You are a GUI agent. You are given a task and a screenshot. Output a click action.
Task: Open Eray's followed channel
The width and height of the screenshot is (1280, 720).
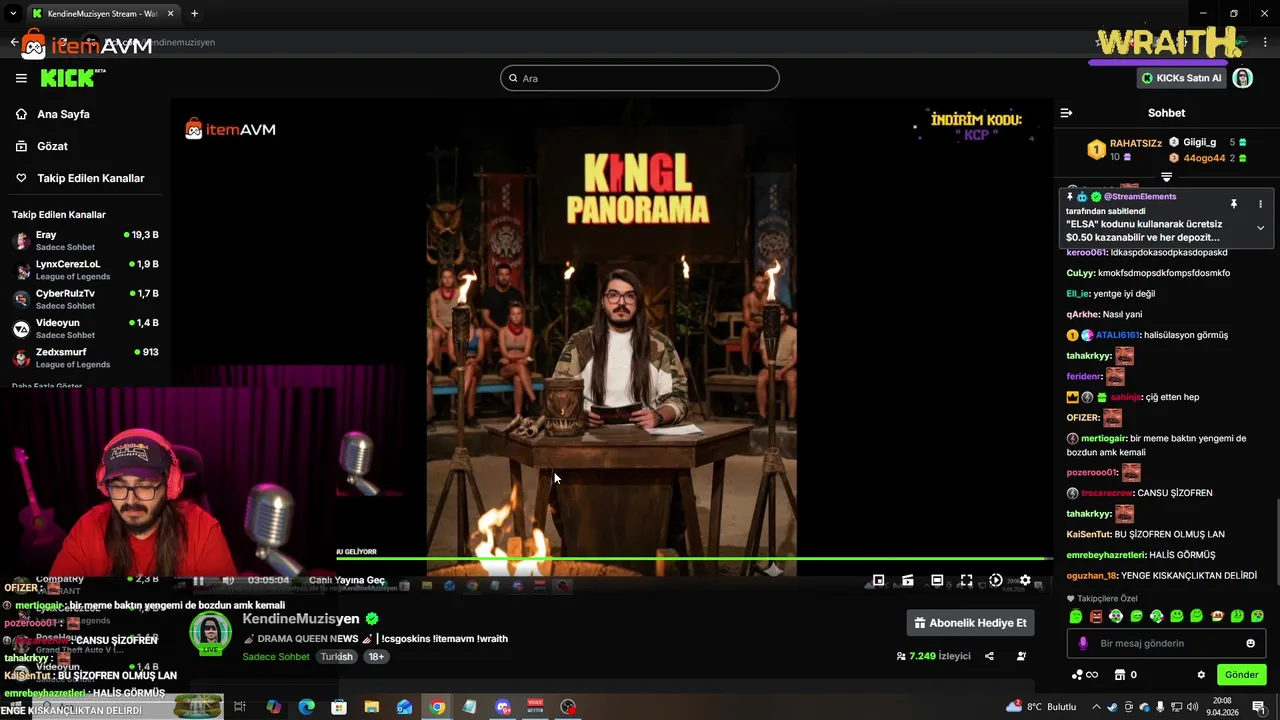(85, 240)
